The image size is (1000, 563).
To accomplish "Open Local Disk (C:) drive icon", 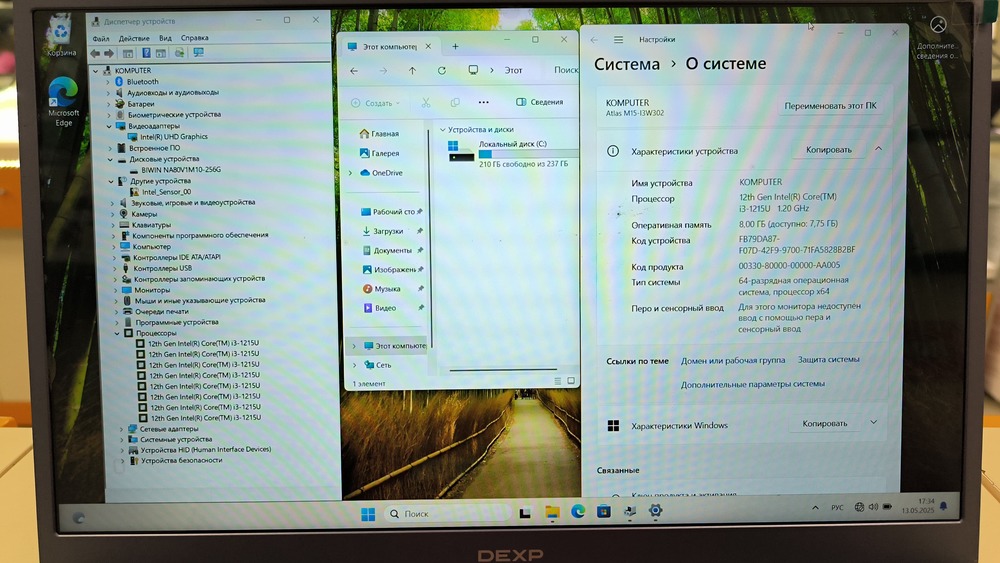I will point(460,152).
